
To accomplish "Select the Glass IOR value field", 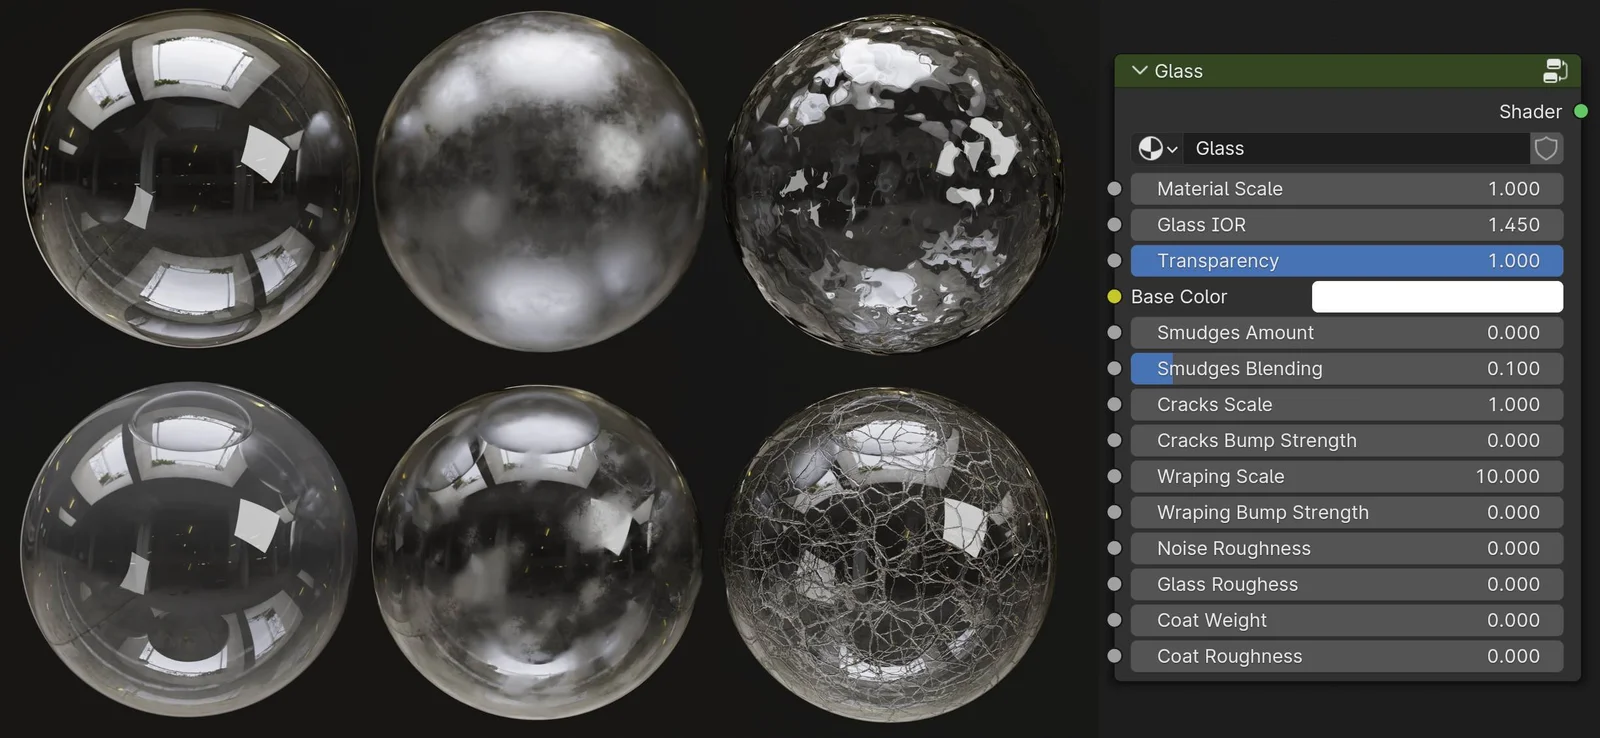I will pos(1346,225).
